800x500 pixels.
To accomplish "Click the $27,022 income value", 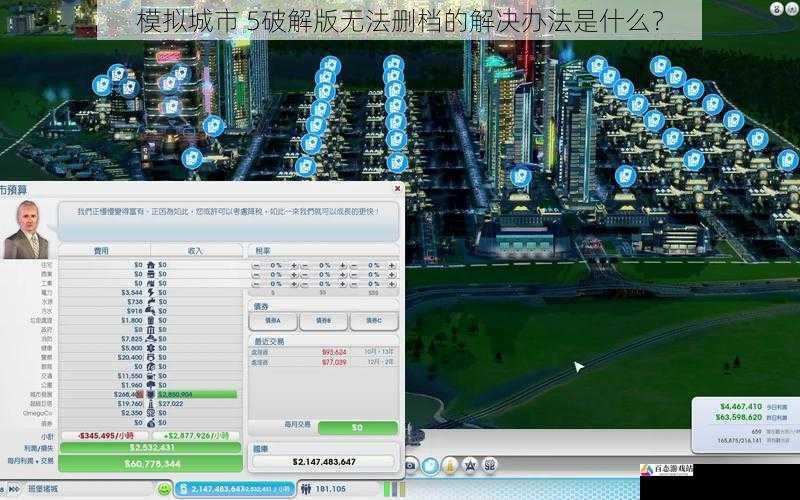I will click(170, 404).
